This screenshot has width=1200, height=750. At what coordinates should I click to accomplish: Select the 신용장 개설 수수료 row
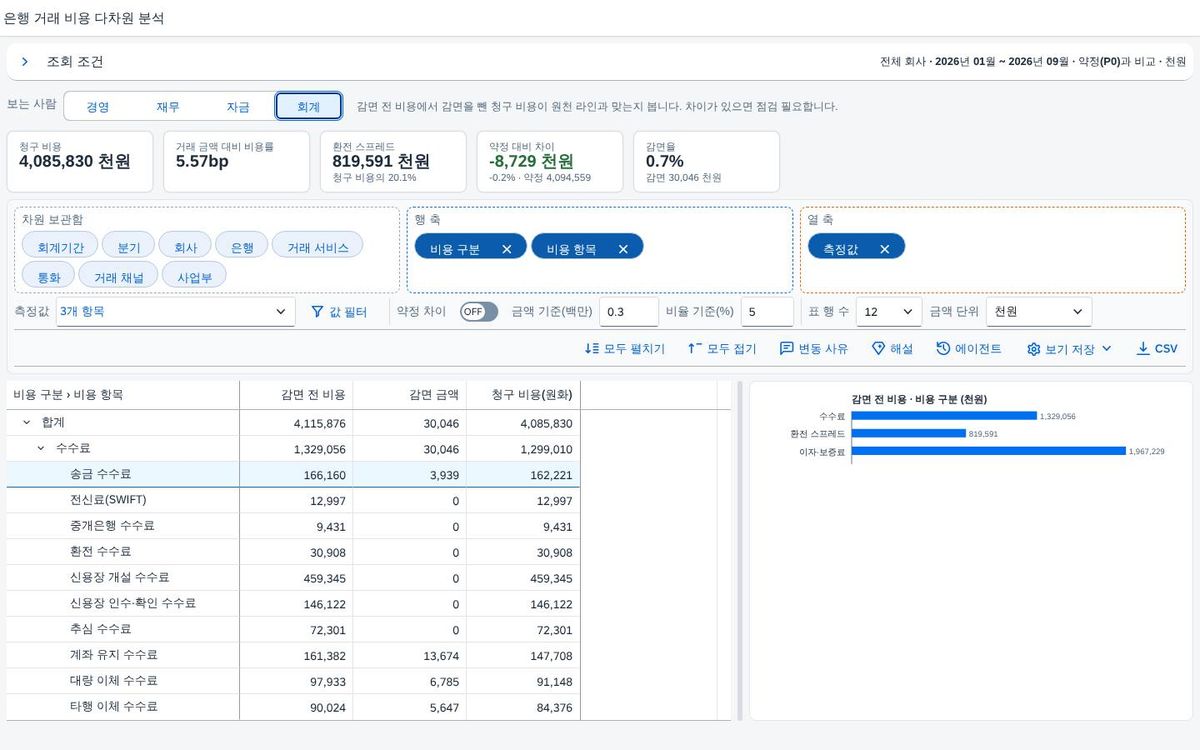point(293,578)
